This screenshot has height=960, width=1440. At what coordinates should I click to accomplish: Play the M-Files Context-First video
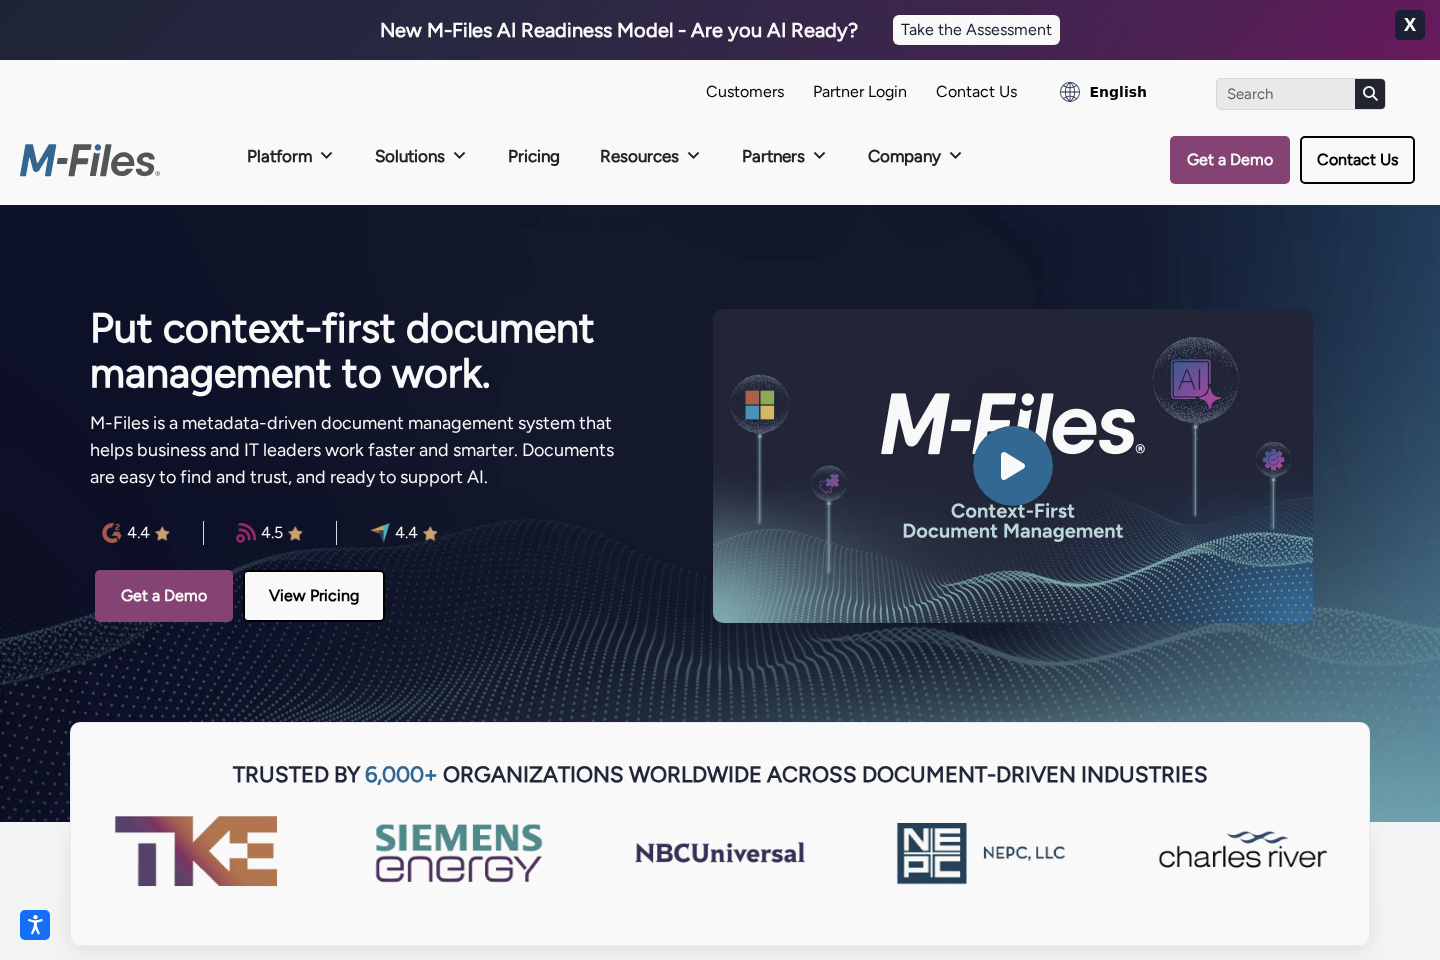click(x=1013, y=466)
